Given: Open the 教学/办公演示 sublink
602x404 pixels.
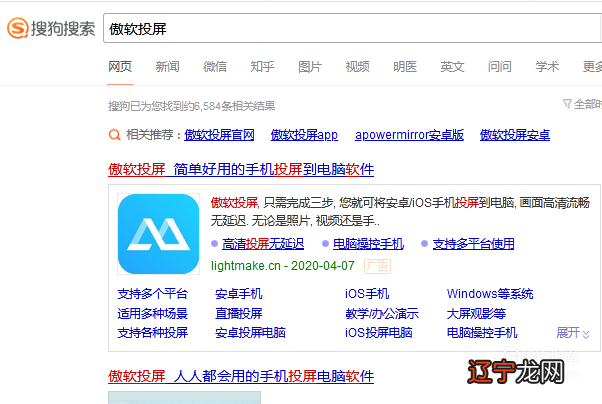Looking at the screenshot, I should click(382, 314).
